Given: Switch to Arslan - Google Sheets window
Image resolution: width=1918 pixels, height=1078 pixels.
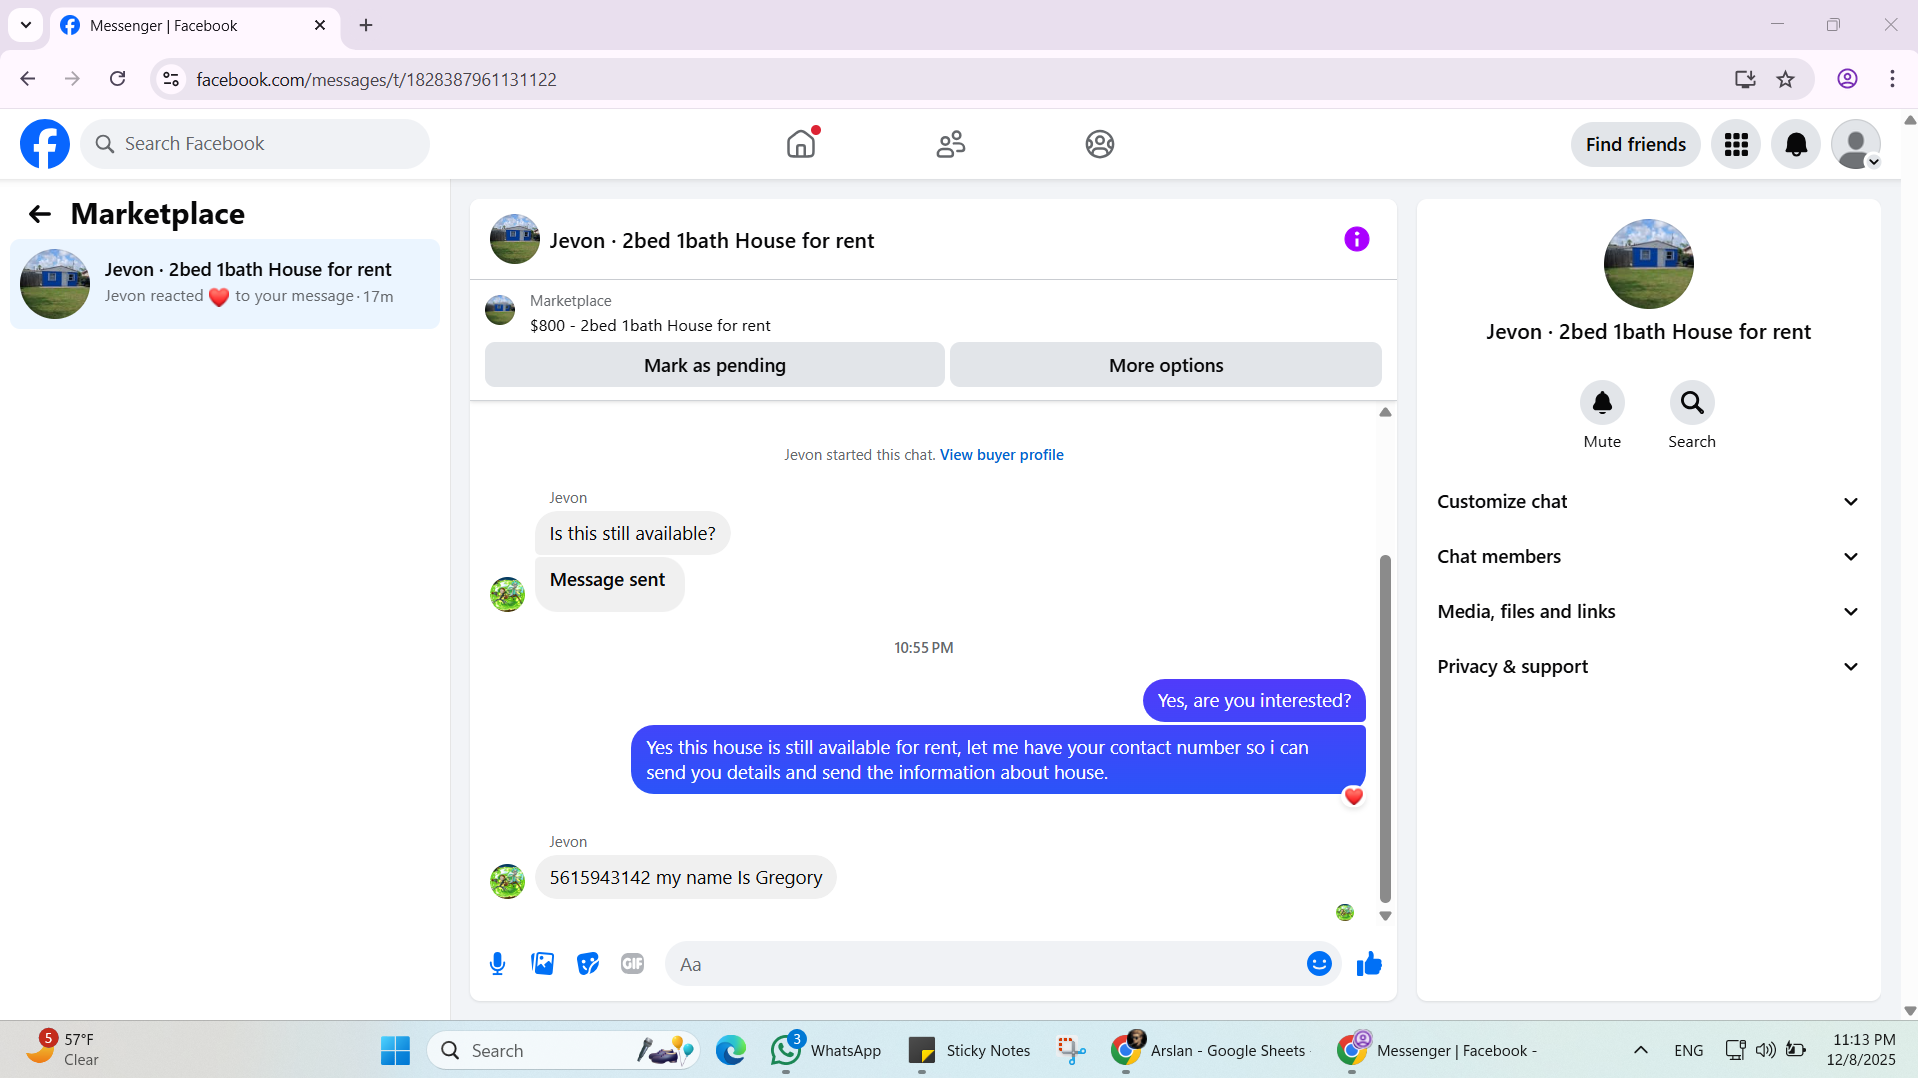Looking at the screenshot, I should (x=1210, y=1050).
